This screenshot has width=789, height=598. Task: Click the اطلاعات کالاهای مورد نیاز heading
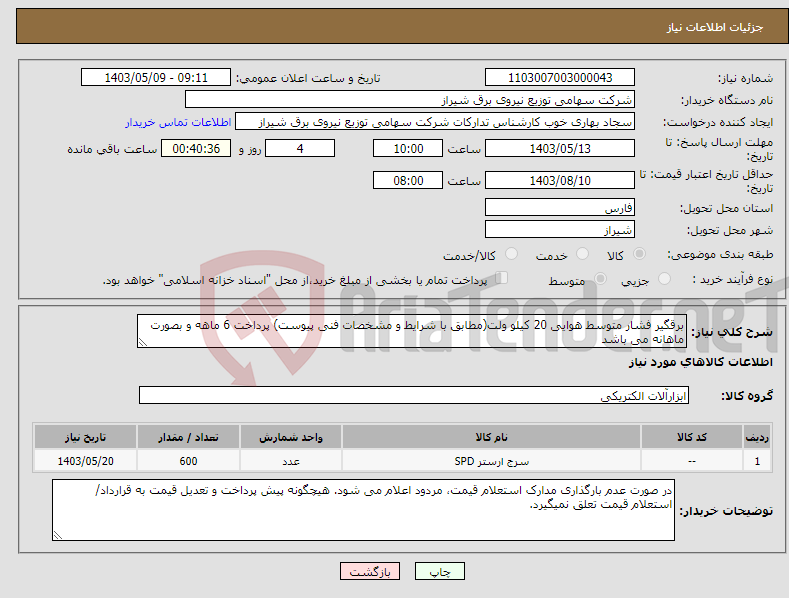coord(700,362)
